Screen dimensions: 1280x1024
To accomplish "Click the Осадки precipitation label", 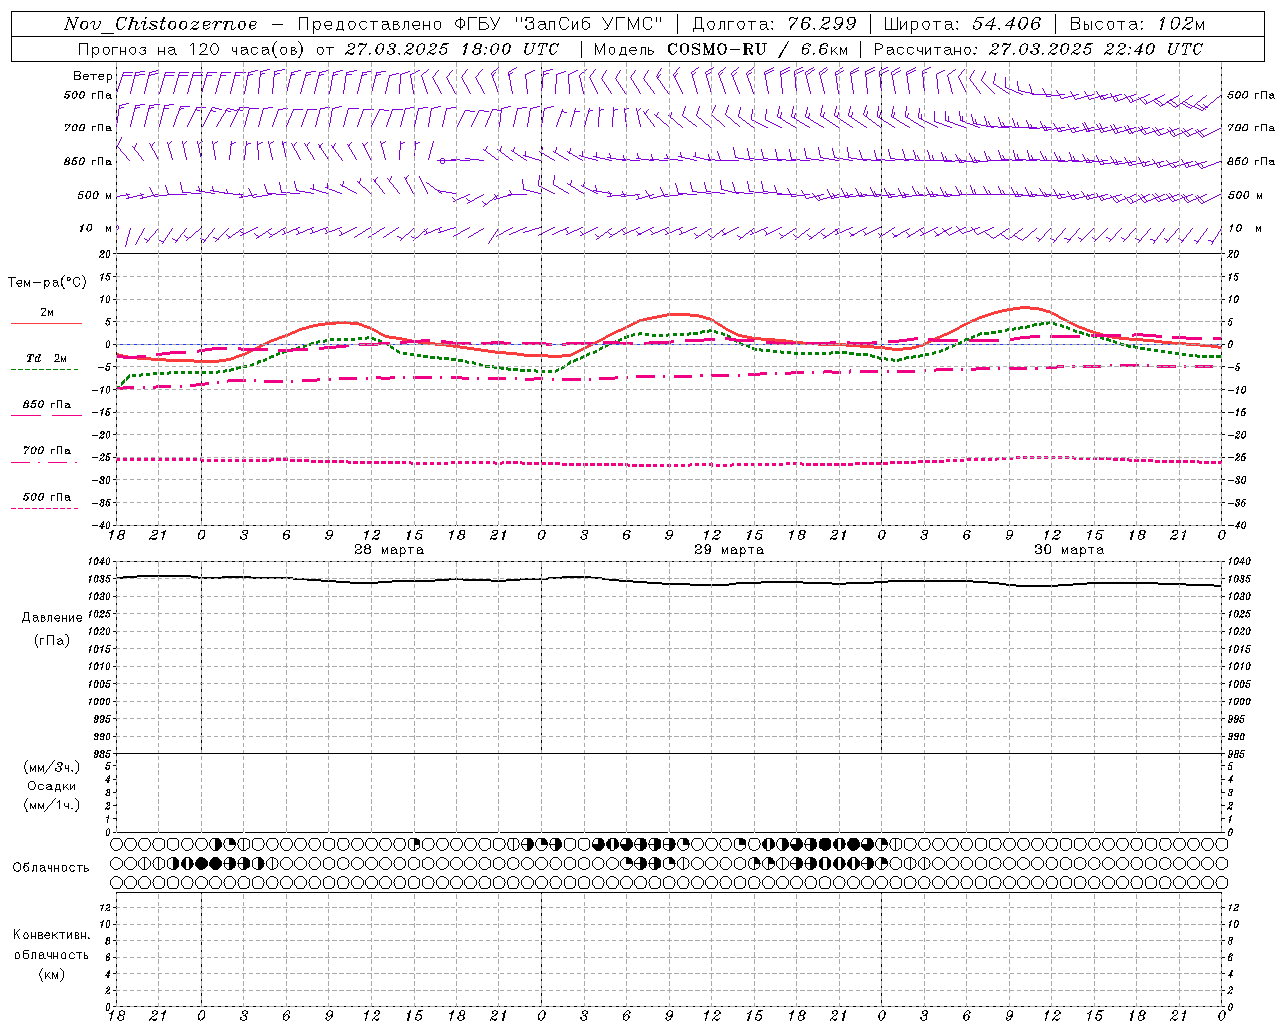I will tap(52, 786).
